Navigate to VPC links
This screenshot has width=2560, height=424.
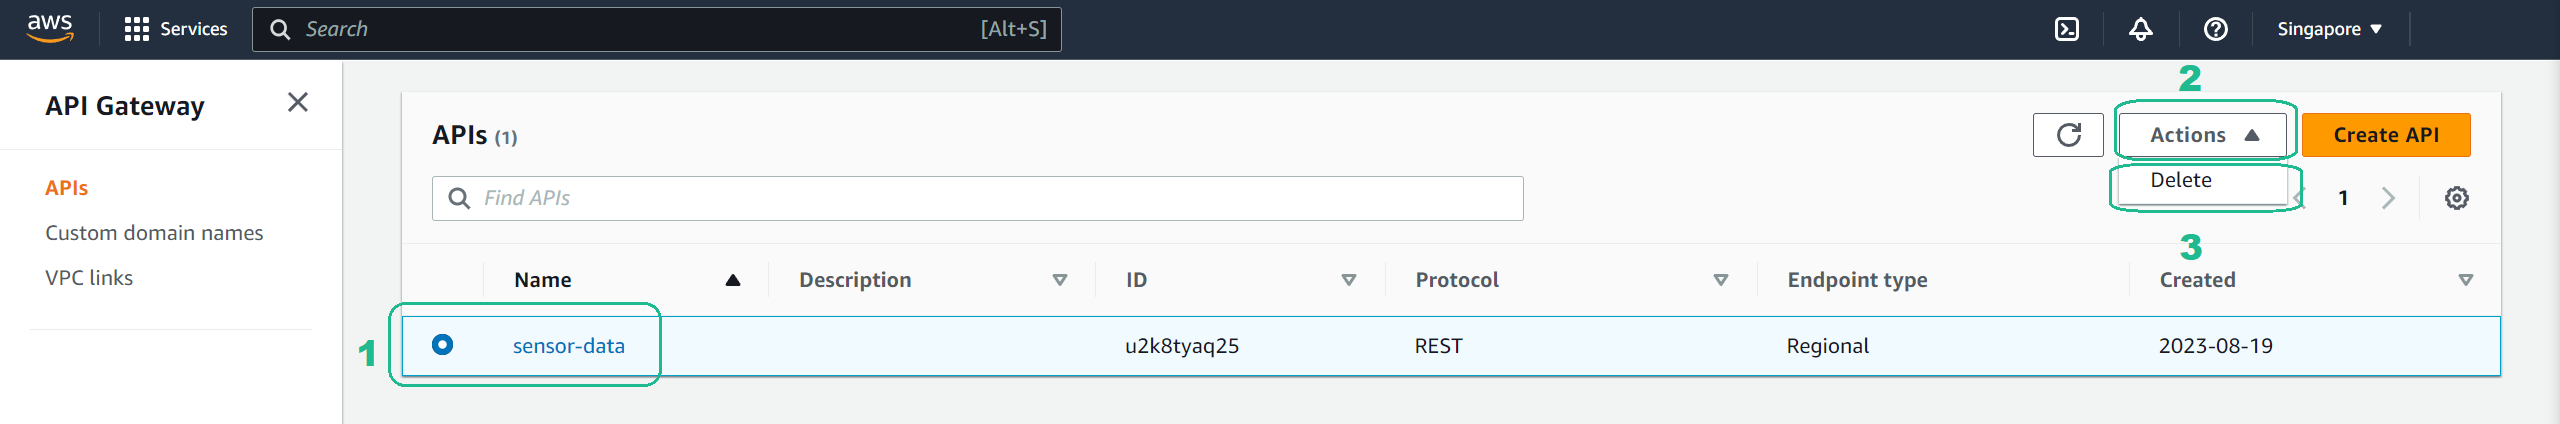[89, 278]
